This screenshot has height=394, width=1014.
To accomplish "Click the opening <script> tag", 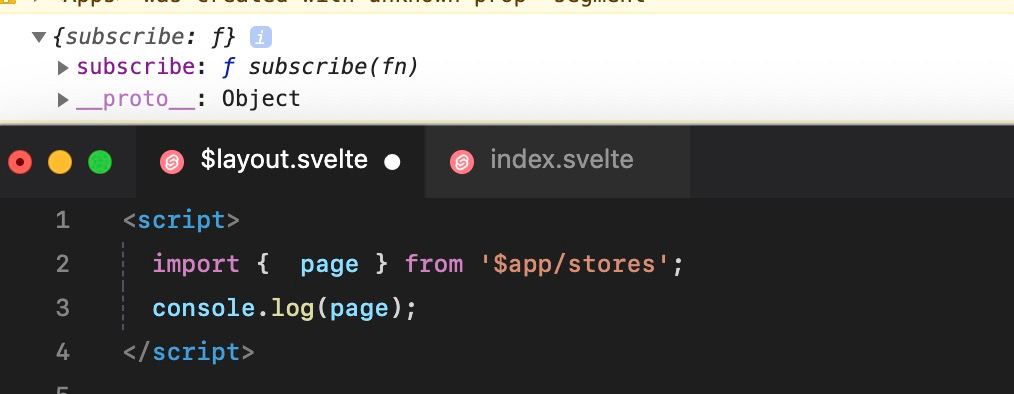I will point(181,221).
